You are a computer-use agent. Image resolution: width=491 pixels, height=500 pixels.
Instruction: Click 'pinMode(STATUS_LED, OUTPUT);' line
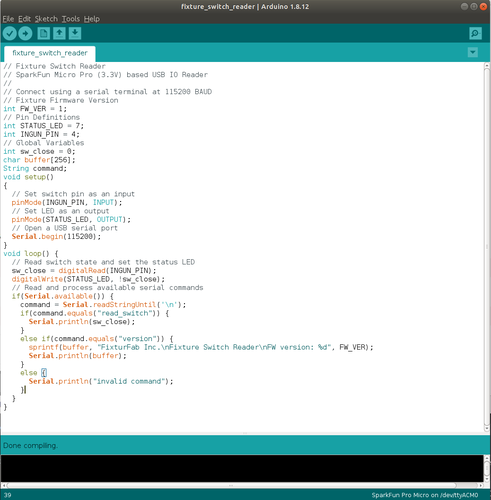pyautogui.click(x=71, y=220)
